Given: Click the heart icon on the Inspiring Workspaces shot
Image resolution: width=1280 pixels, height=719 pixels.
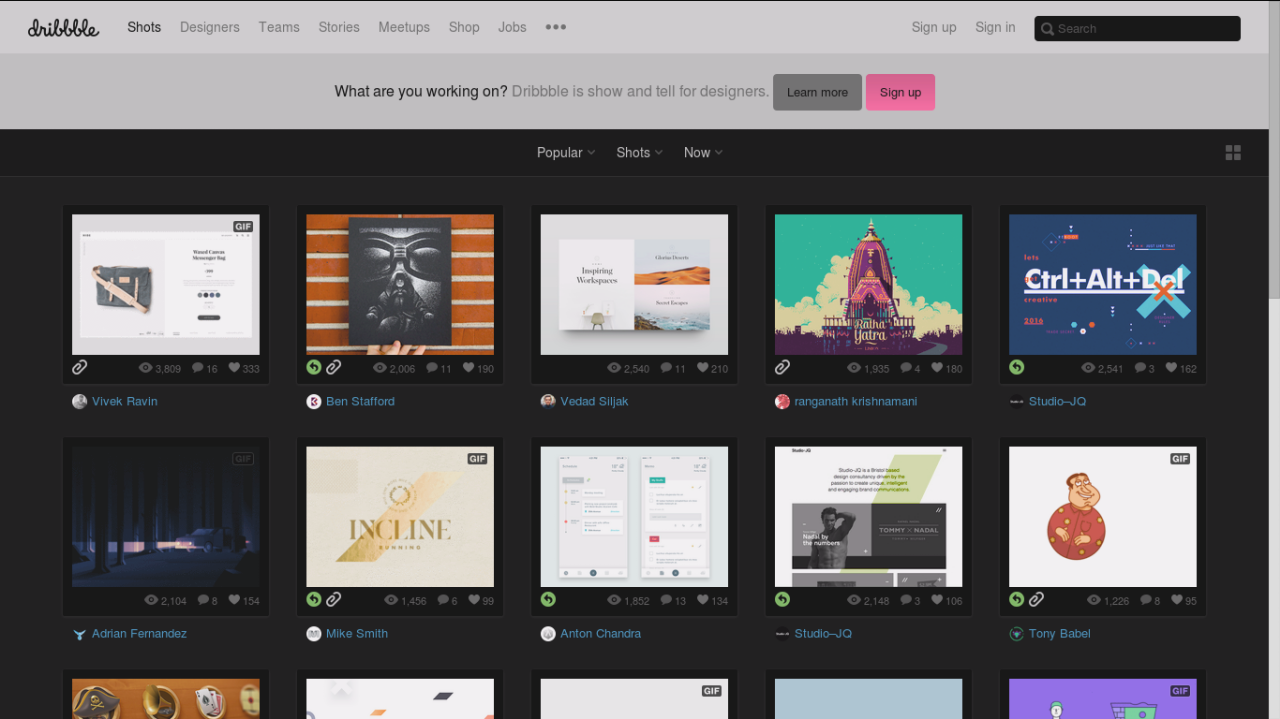Looking at the screenshot, I should click(702, 367).
